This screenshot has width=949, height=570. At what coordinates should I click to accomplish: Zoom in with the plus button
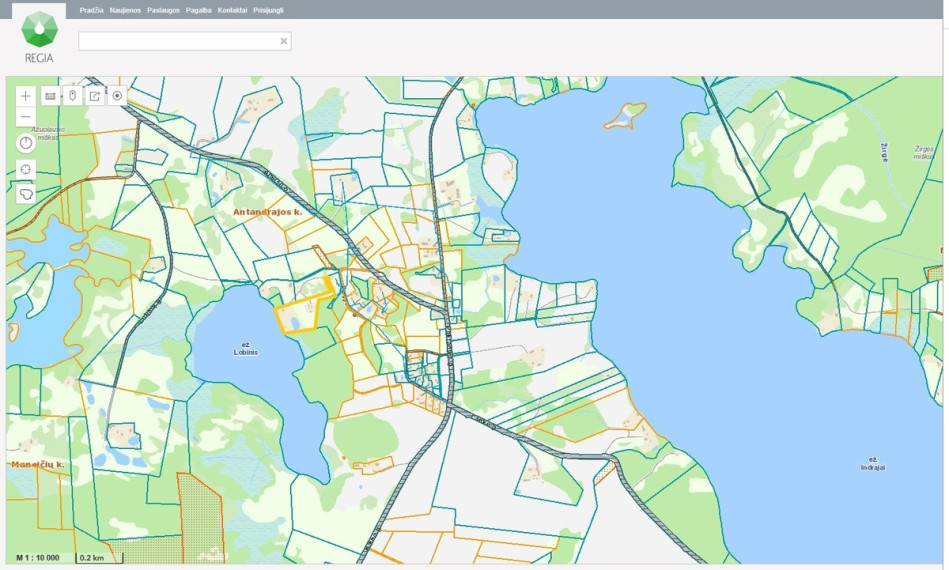coord(25,96)
